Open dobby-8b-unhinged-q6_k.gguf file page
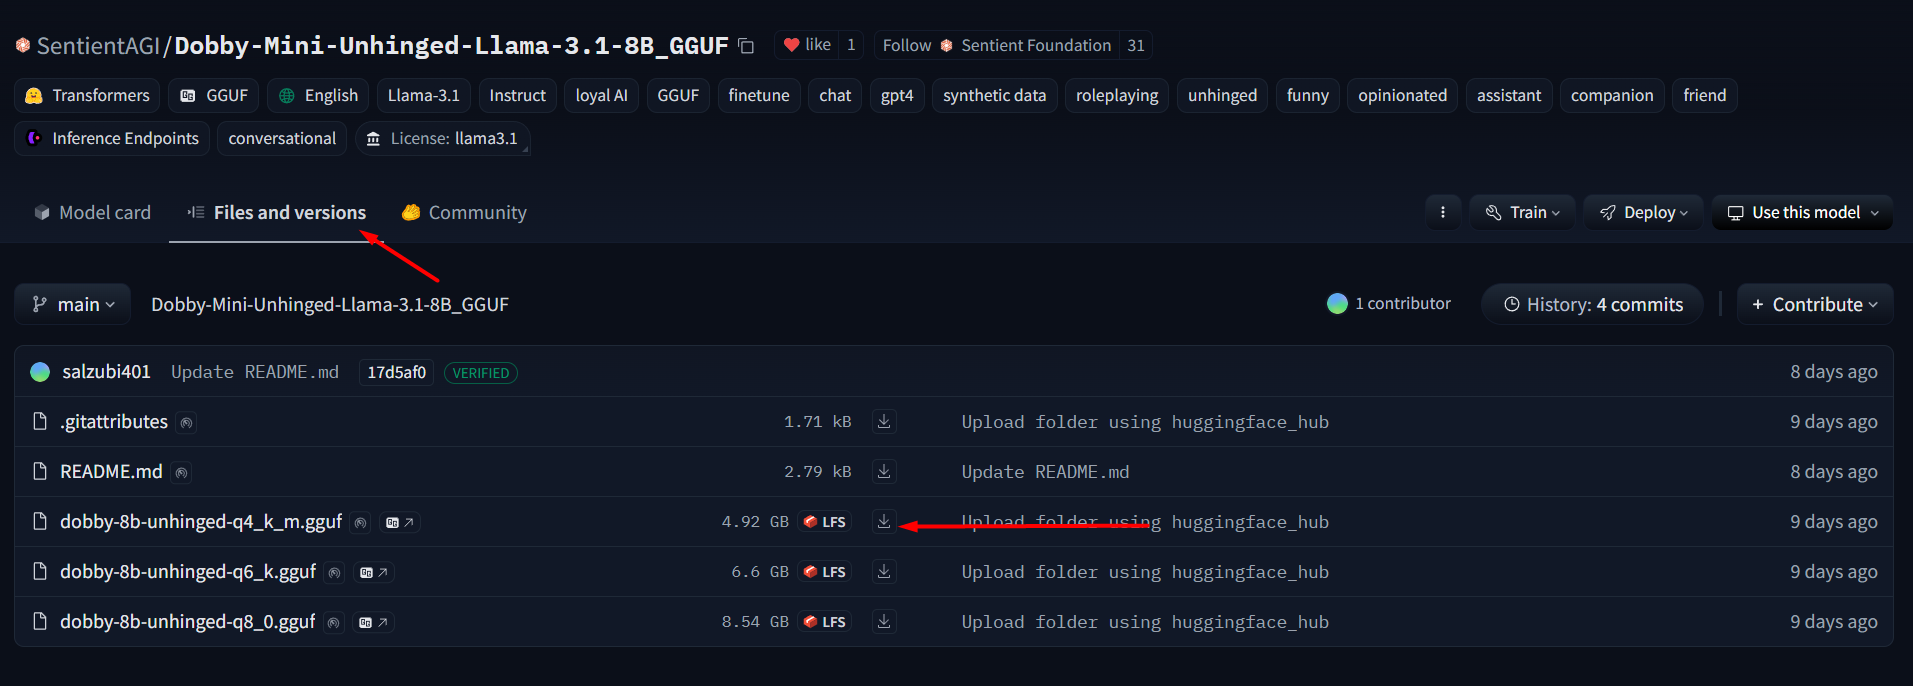This screenshot has width=1913, height=686. click(188, 572)
